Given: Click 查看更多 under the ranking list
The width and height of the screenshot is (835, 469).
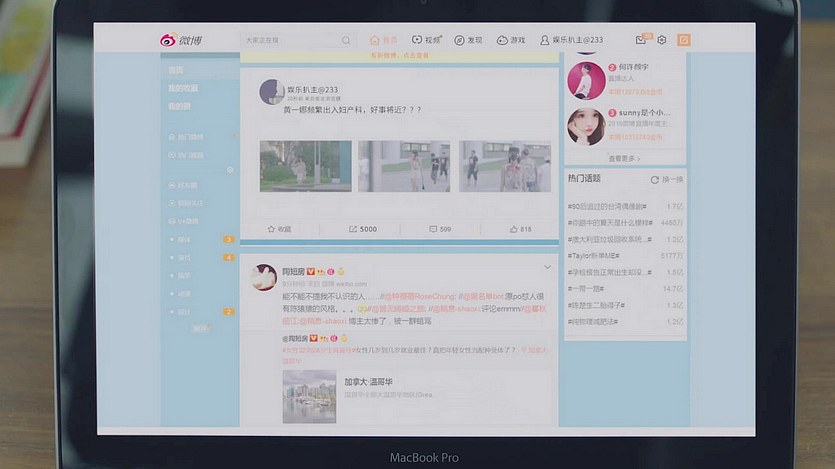Looking at the screenshot, I should [x=624, y=158].
